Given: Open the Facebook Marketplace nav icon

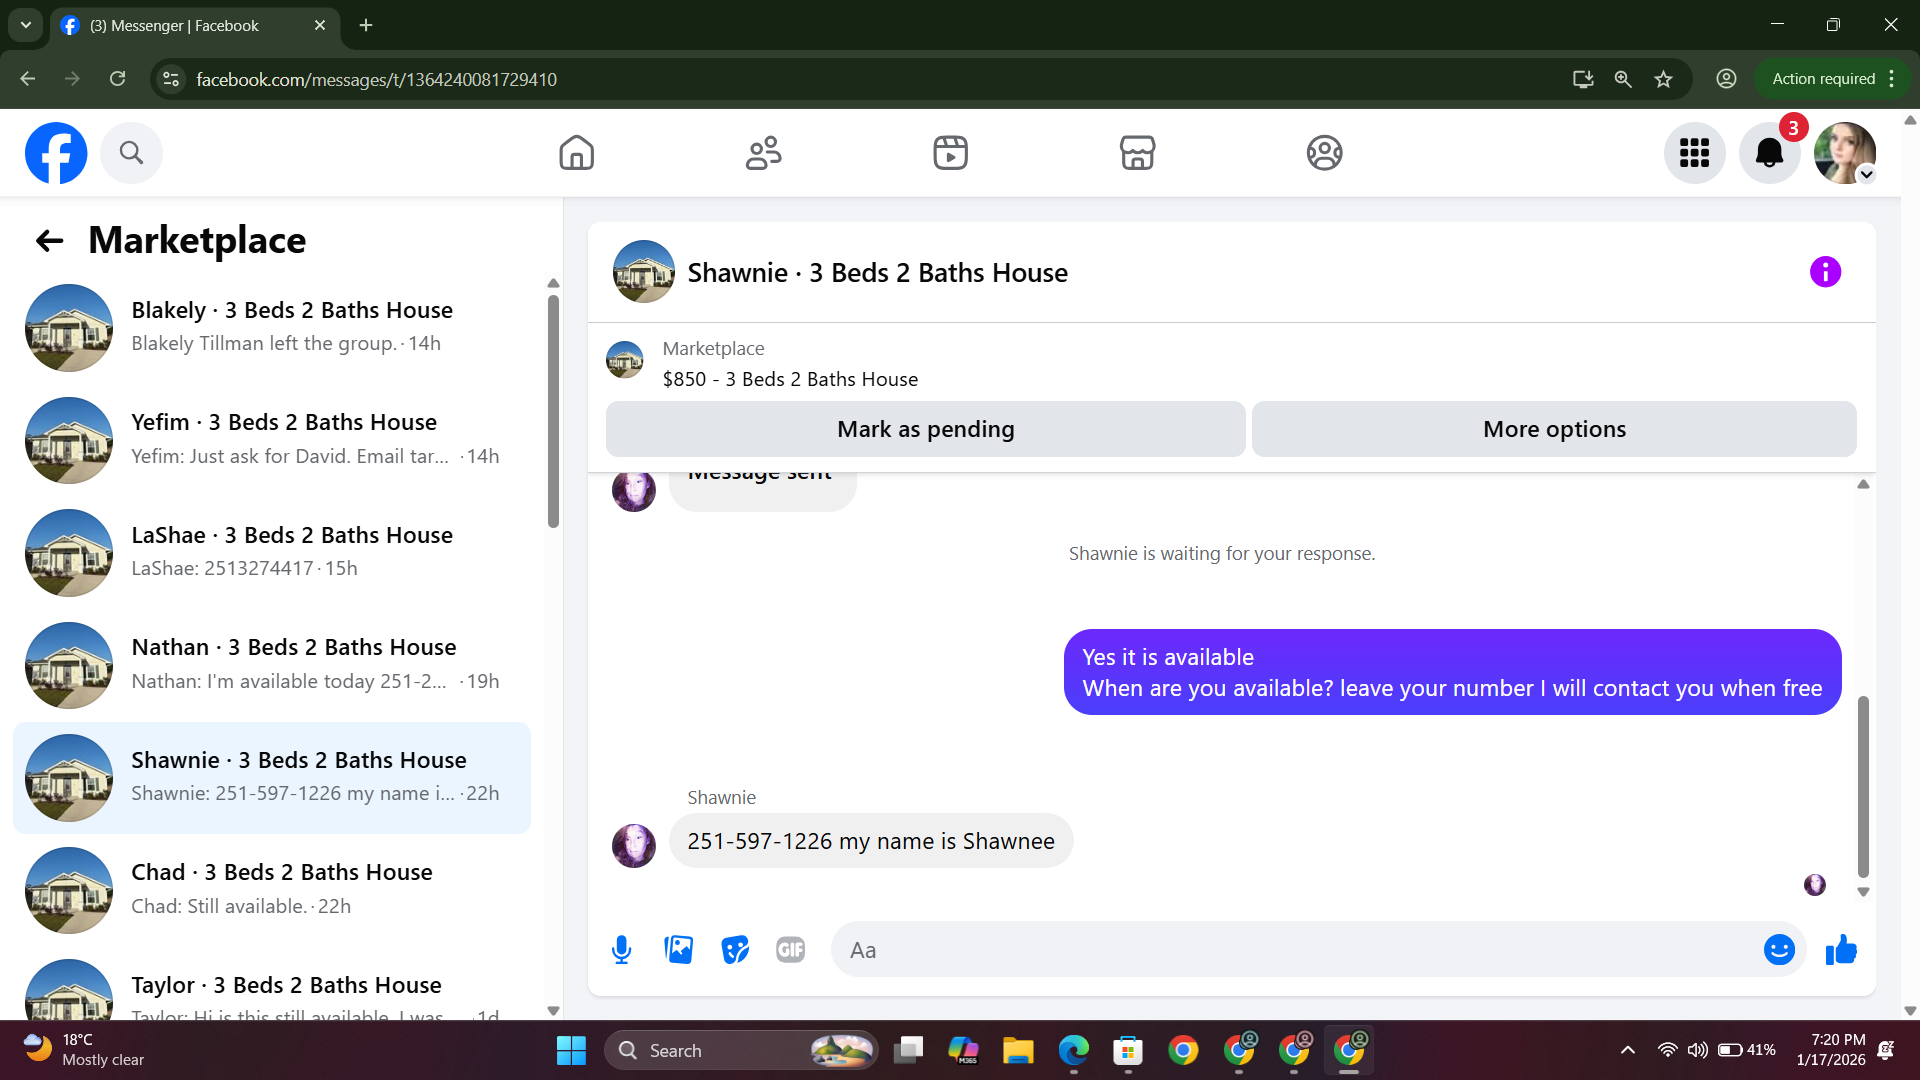Looking at the screenshot, I should click(1137, 153).
